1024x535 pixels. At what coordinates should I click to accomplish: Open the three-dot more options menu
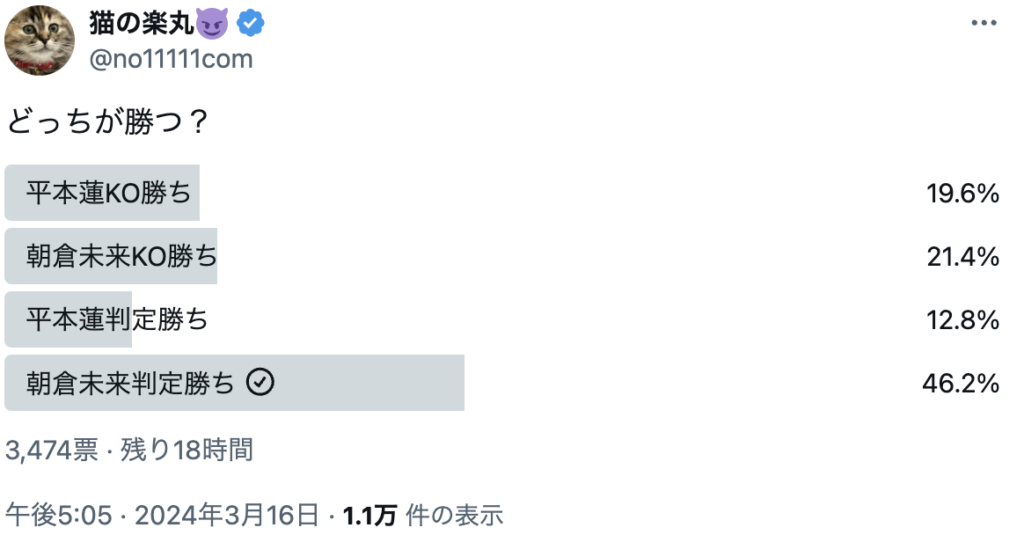pos(984,23)
